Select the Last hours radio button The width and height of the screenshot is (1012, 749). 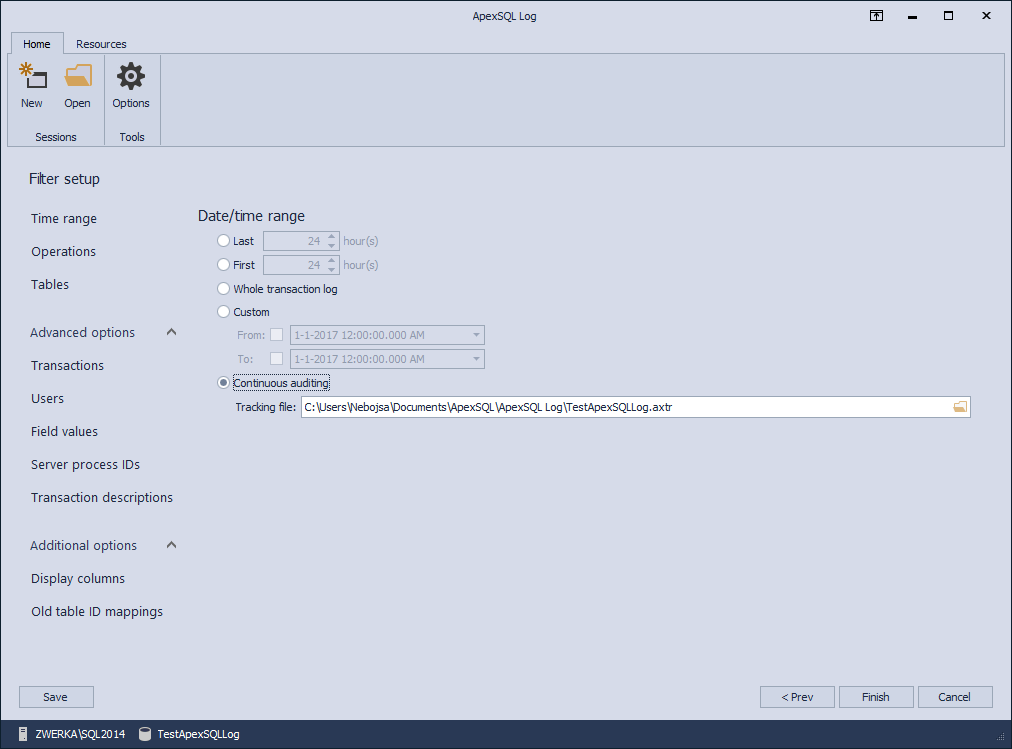click(x=223, y=241)
